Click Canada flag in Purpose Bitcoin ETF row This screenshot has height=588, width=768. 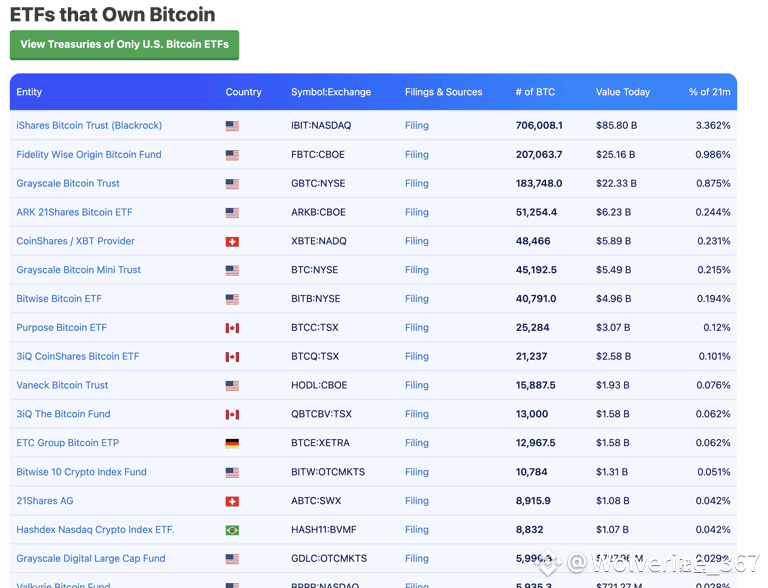232,328
